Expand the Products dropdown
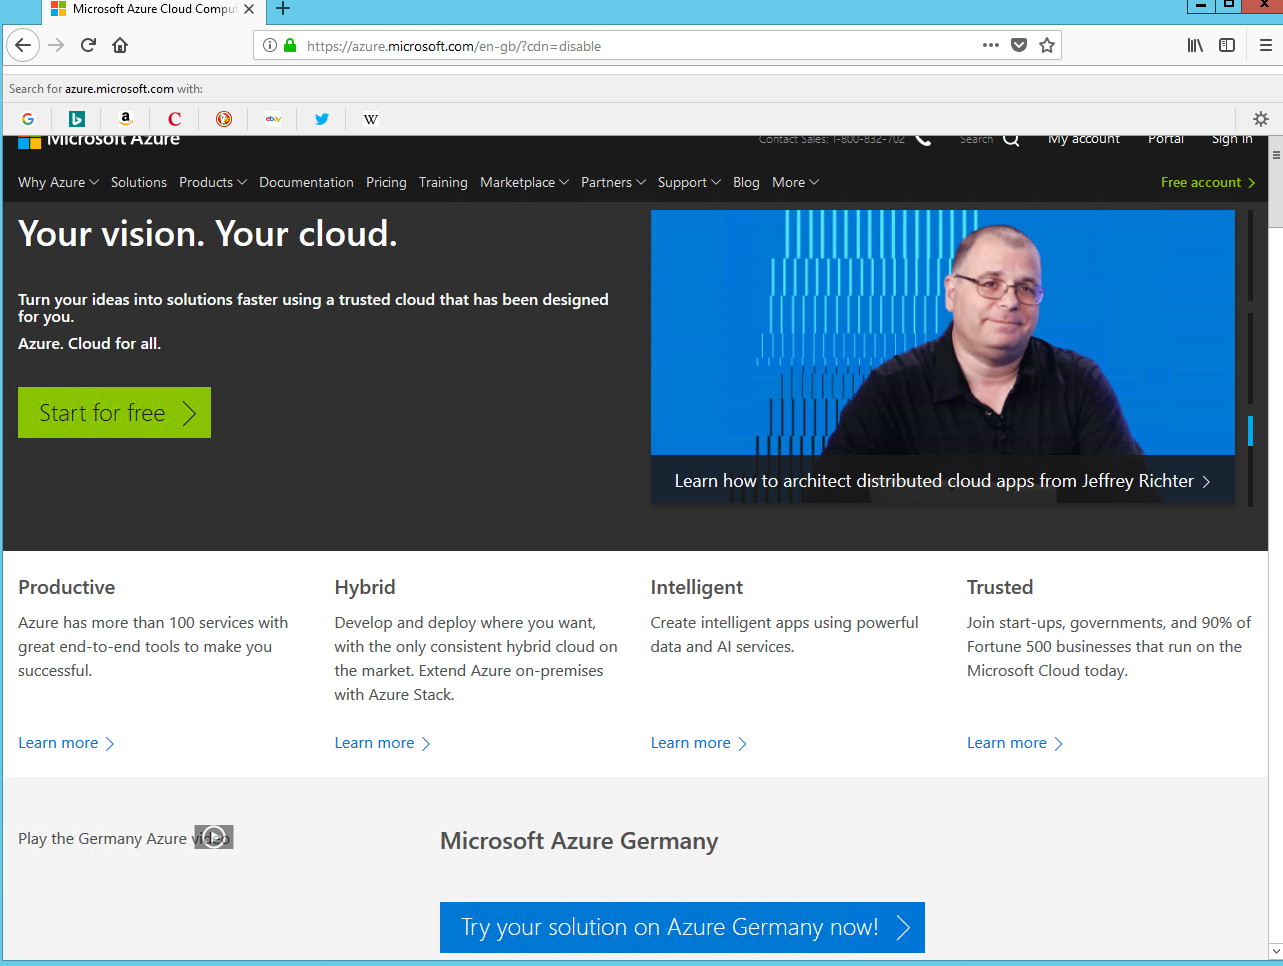Viewport: 1283px width, 966px height. coord(213,182)
